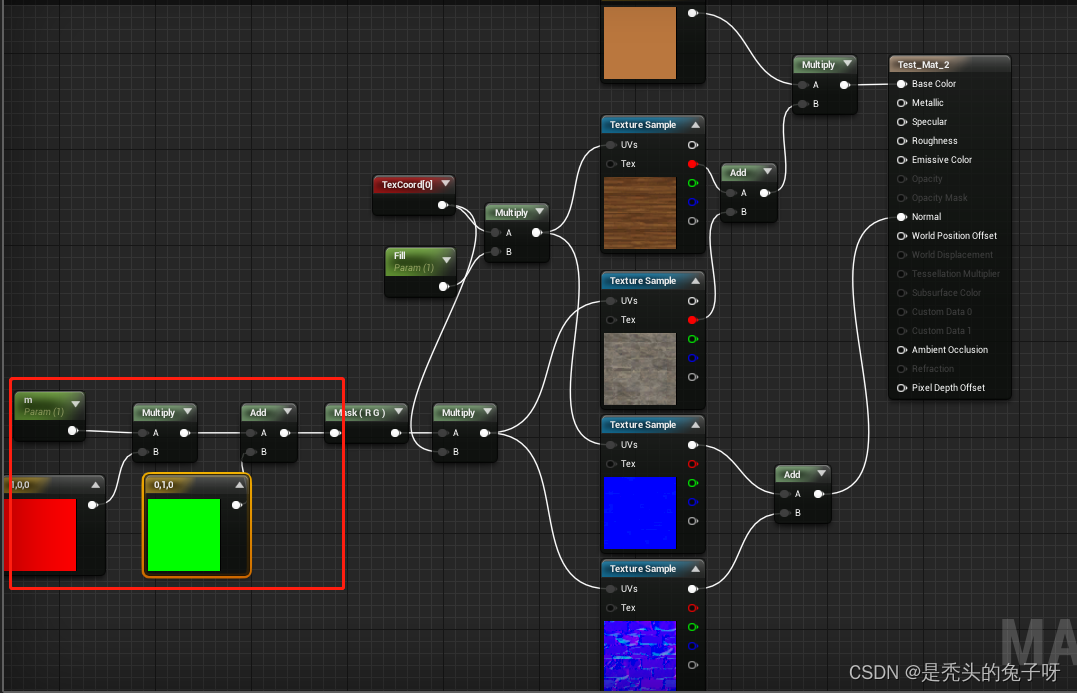Viewport: 1077px width, 693px height.
Task: Click the Ambient Occlusion input pin
Action: click(902, 350)
